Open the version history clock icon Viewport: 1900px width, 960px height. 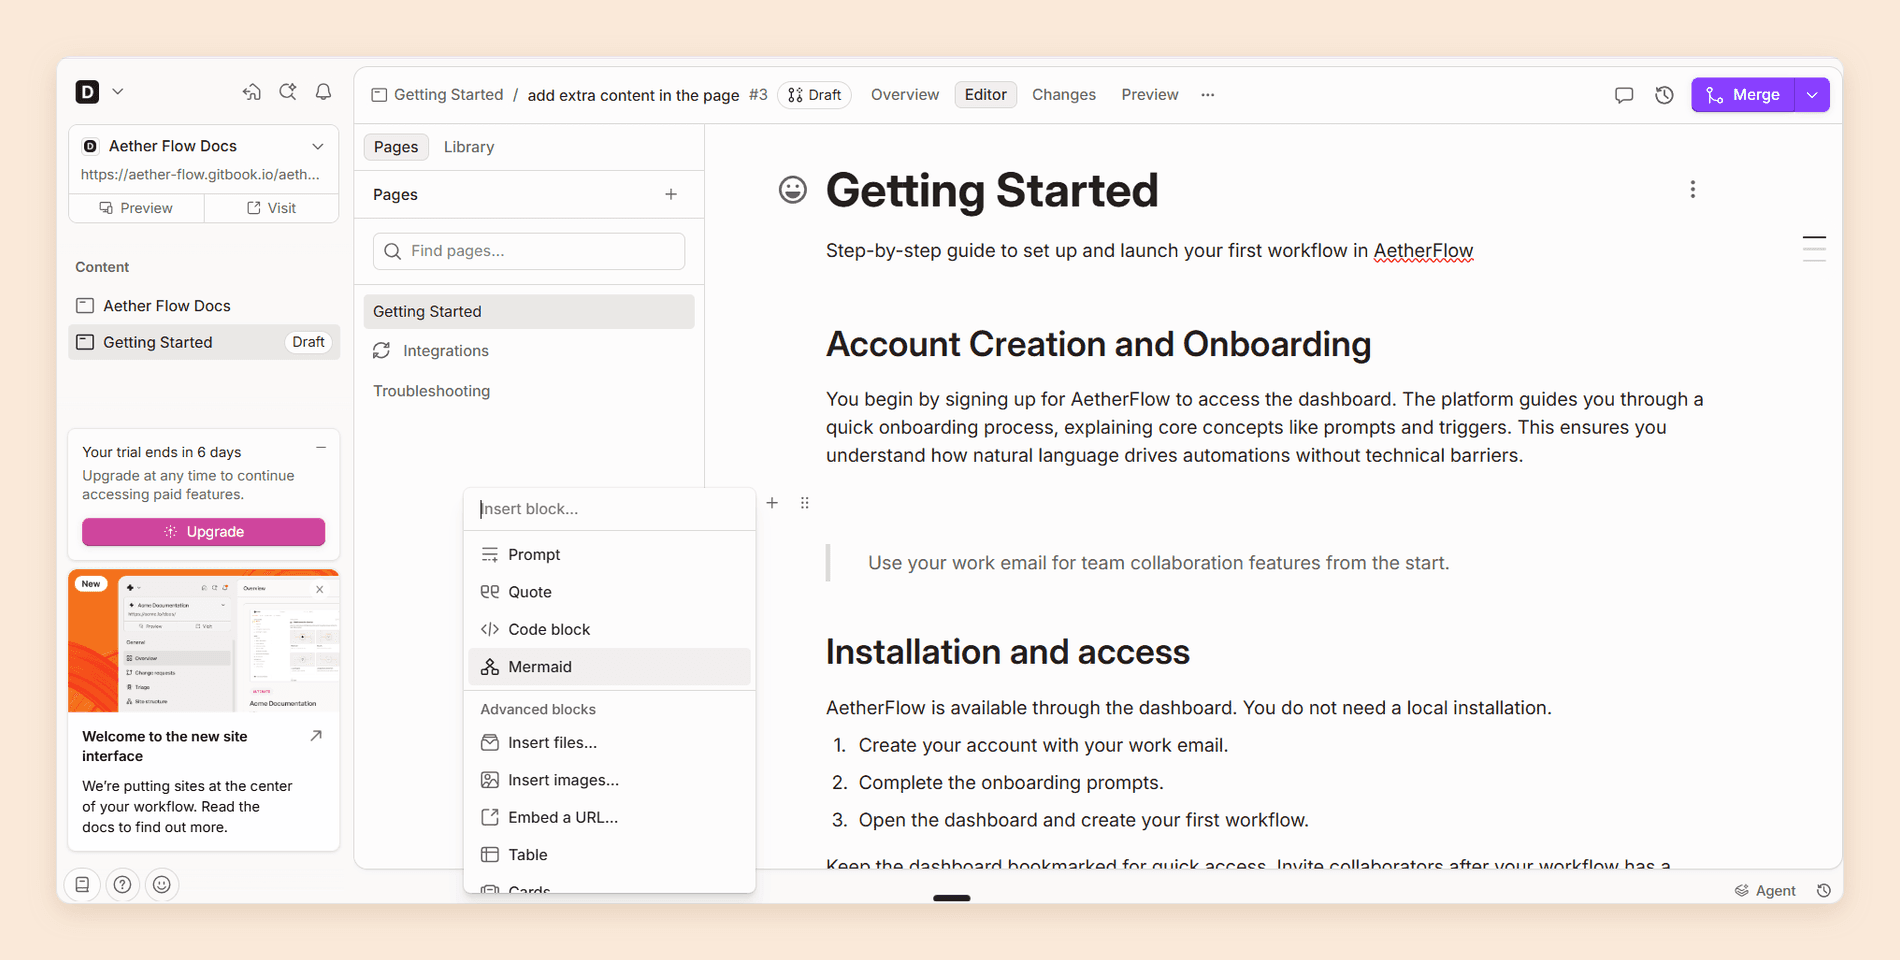1664,95
